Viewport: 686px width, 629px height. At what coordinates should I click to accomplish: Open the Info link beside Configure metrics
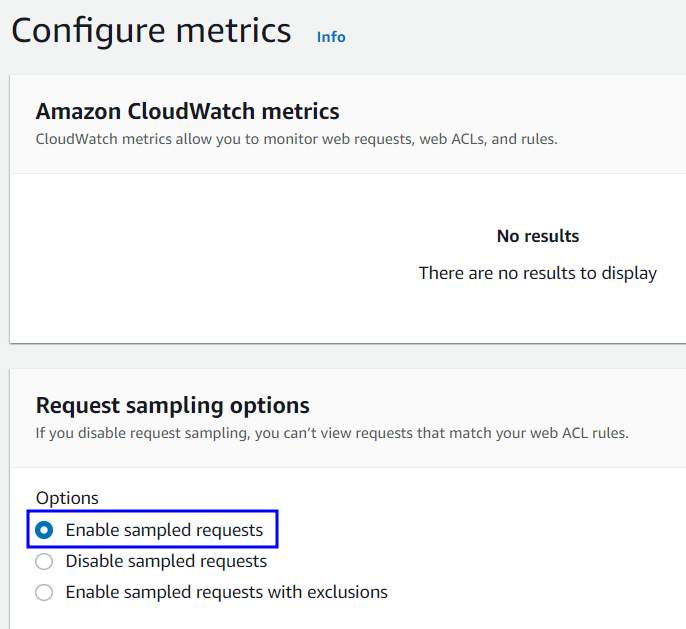331,37
